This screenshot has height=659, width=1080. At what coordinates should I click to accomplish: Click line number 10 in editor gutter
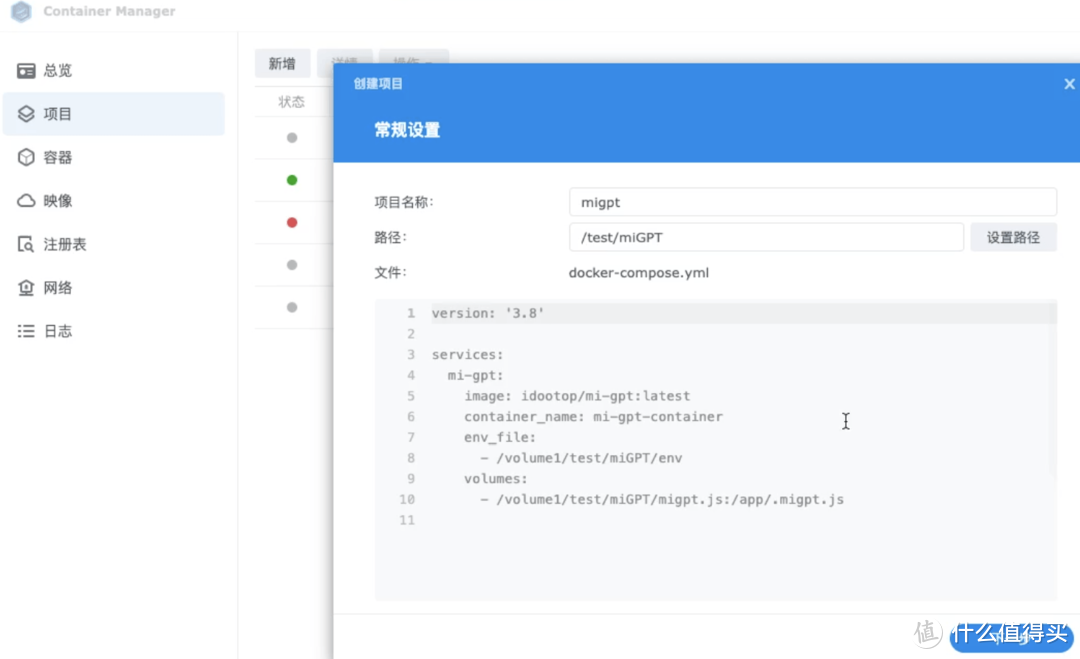406,500
